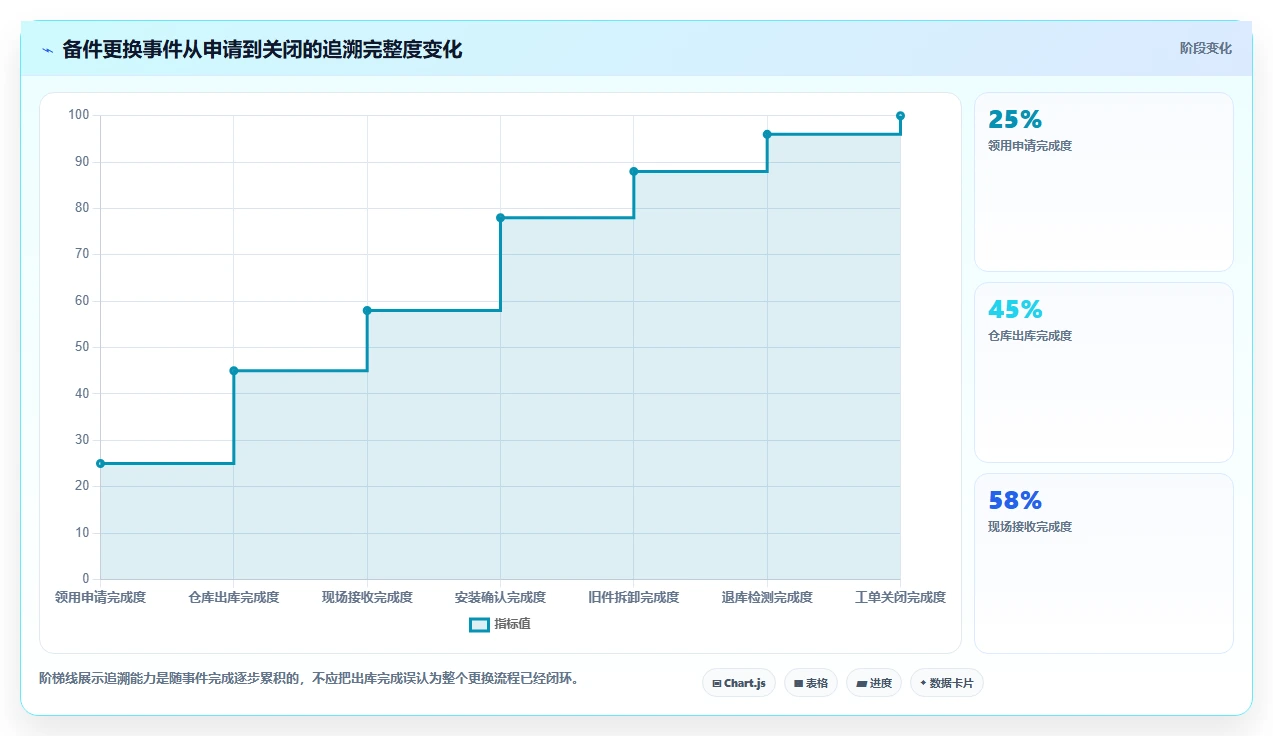Click x-axis label 工单关闭完成度
The image size is (1273, 736).
pos(900,597)
